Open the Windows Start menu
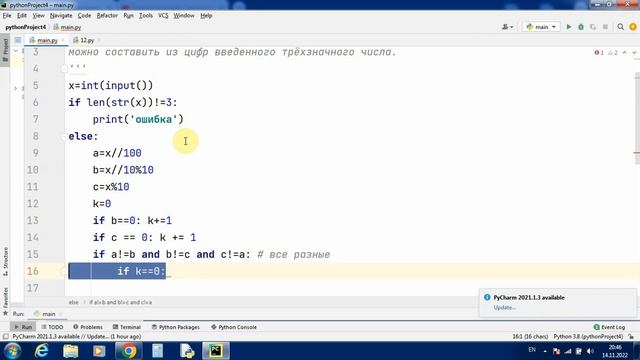The image size is (640, 360). point(12,351)
